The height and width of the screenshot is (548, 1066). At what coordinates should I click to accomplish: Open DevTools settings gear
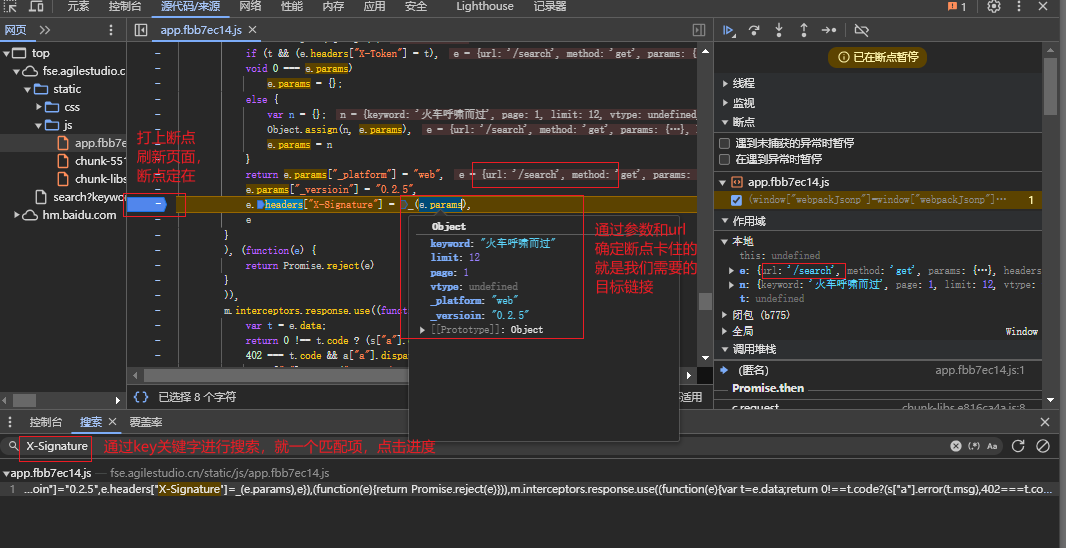pyautogui.click(x=993, y=7)
